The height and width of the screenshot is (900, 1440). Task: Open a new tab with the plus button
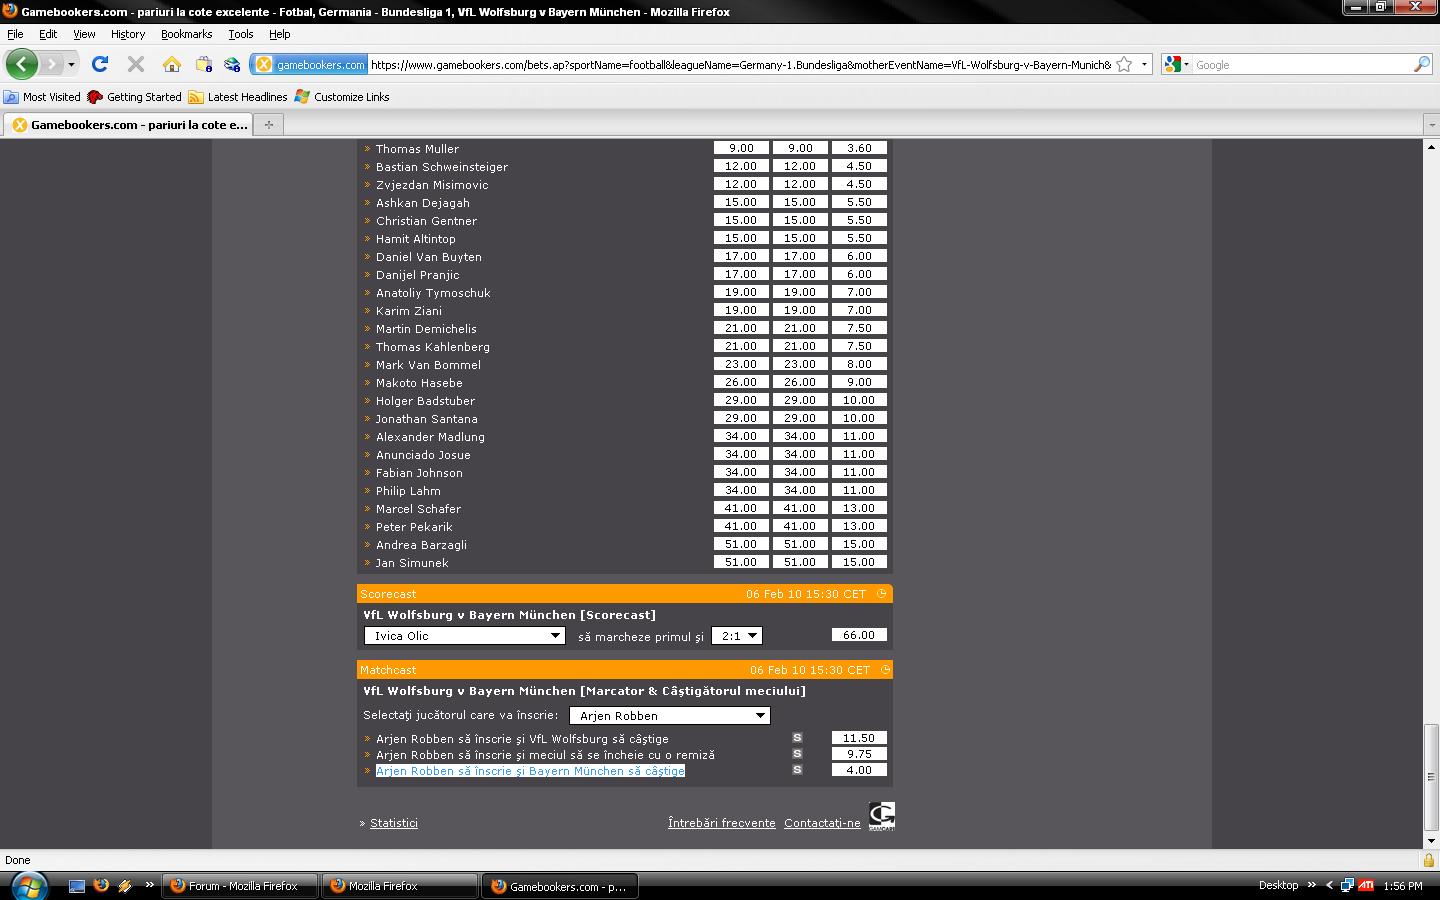click(x=268, y=125)
